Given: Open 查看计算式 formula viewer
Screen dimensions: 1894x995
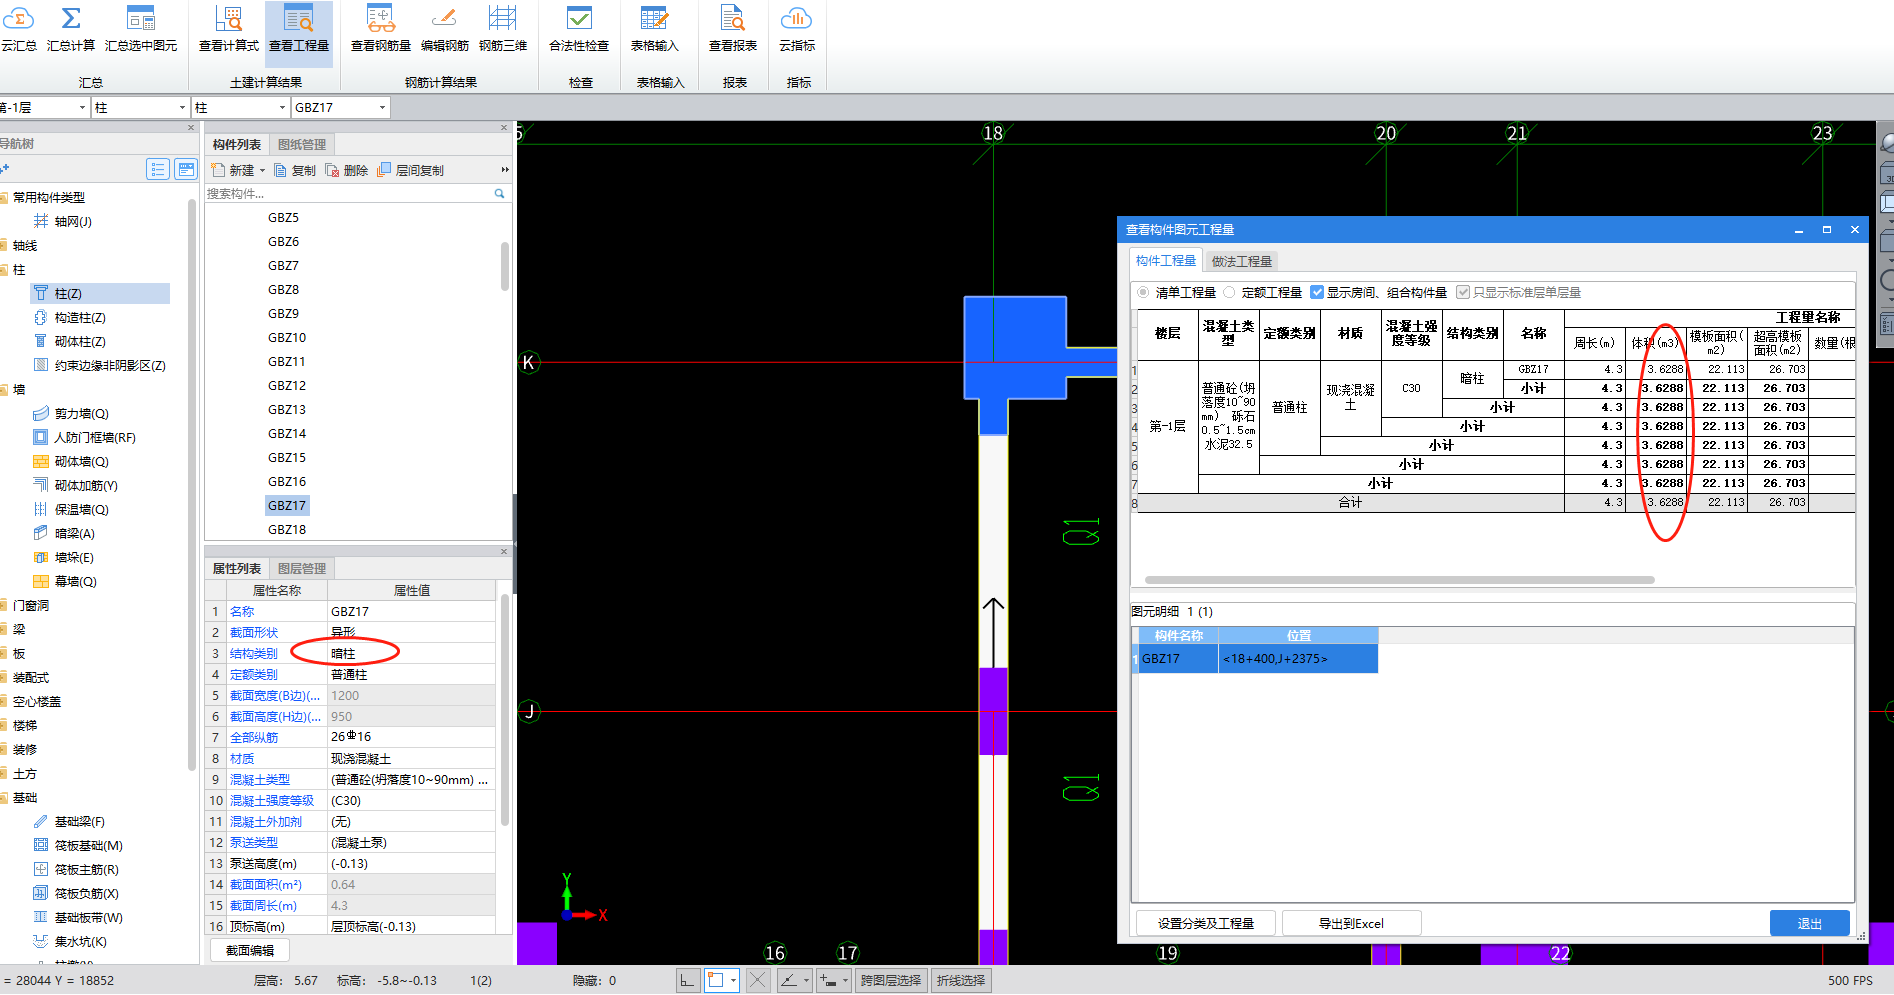Looking at the screenshot, I should [229, 28].
